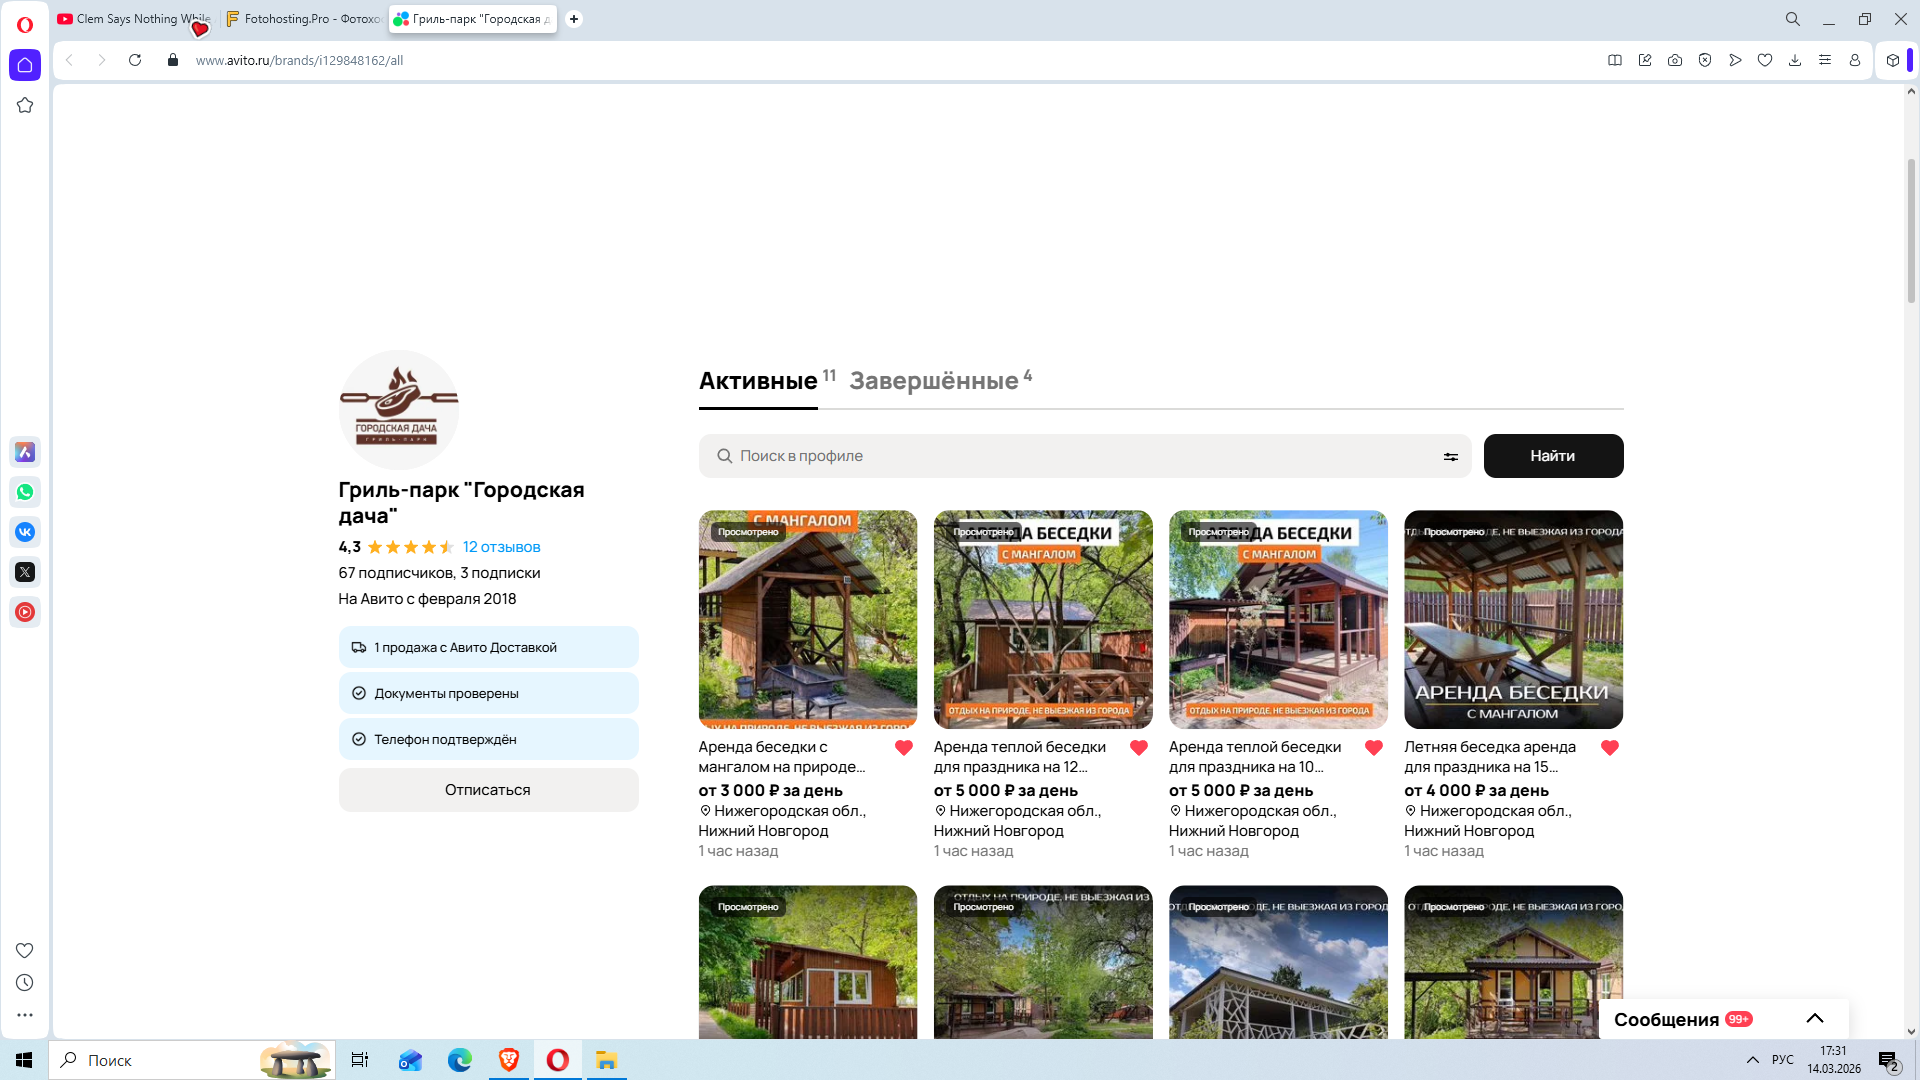Switch to Завершённые listings tab

coord(934,381)
